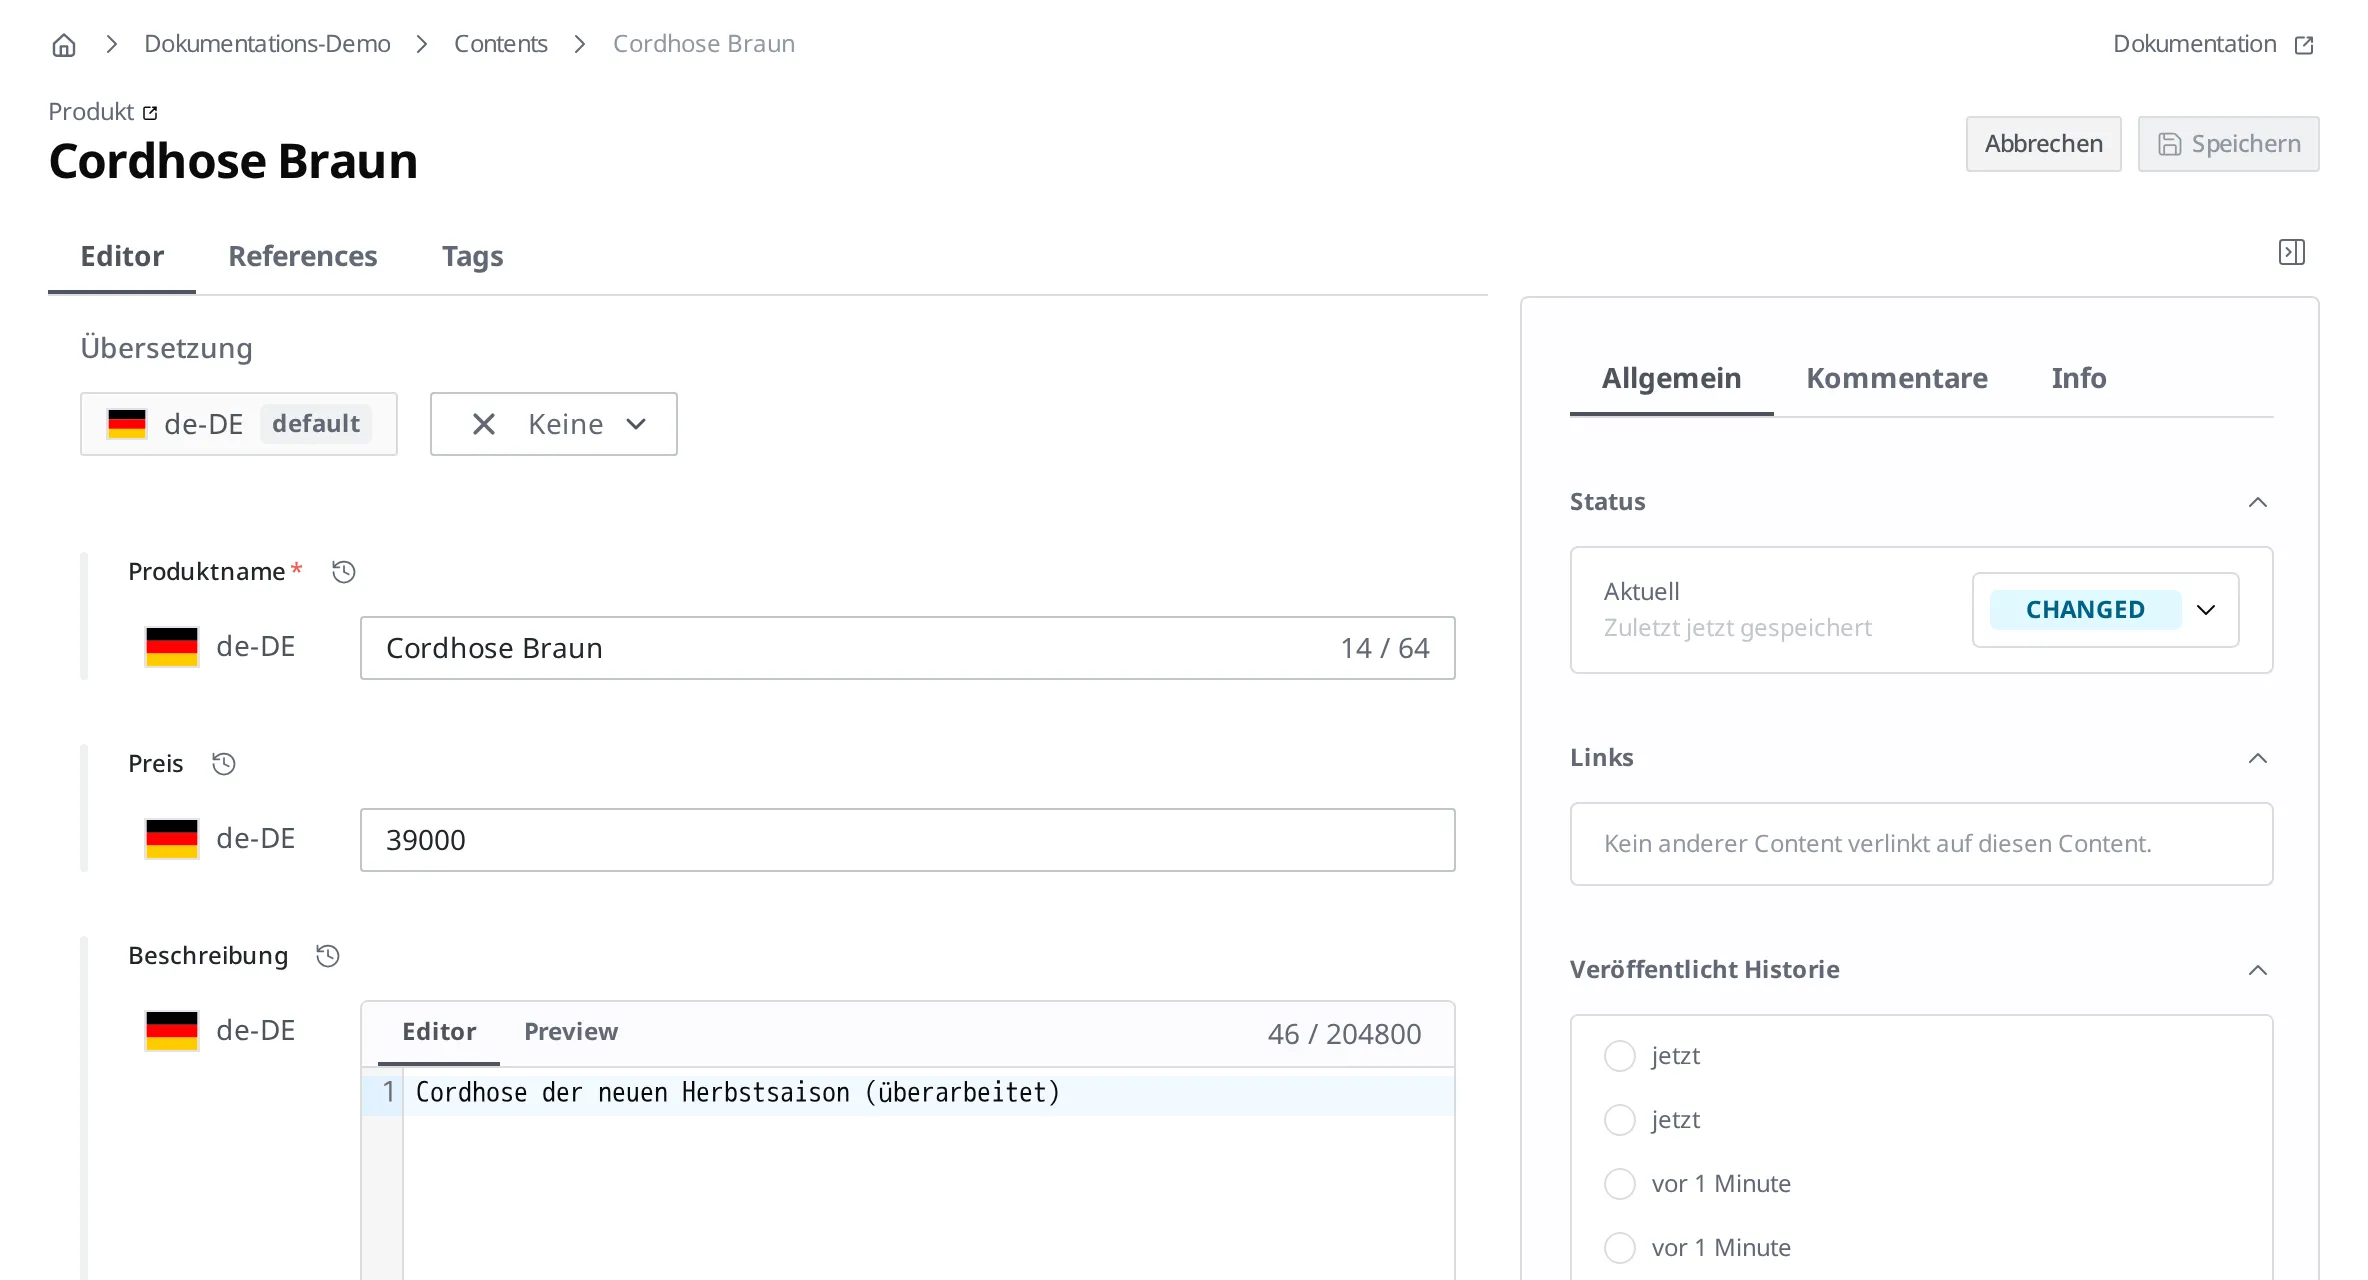Clear the Keine translation selection X
The width and height of the screenshot is (2368, 1280).
[484, 424]
